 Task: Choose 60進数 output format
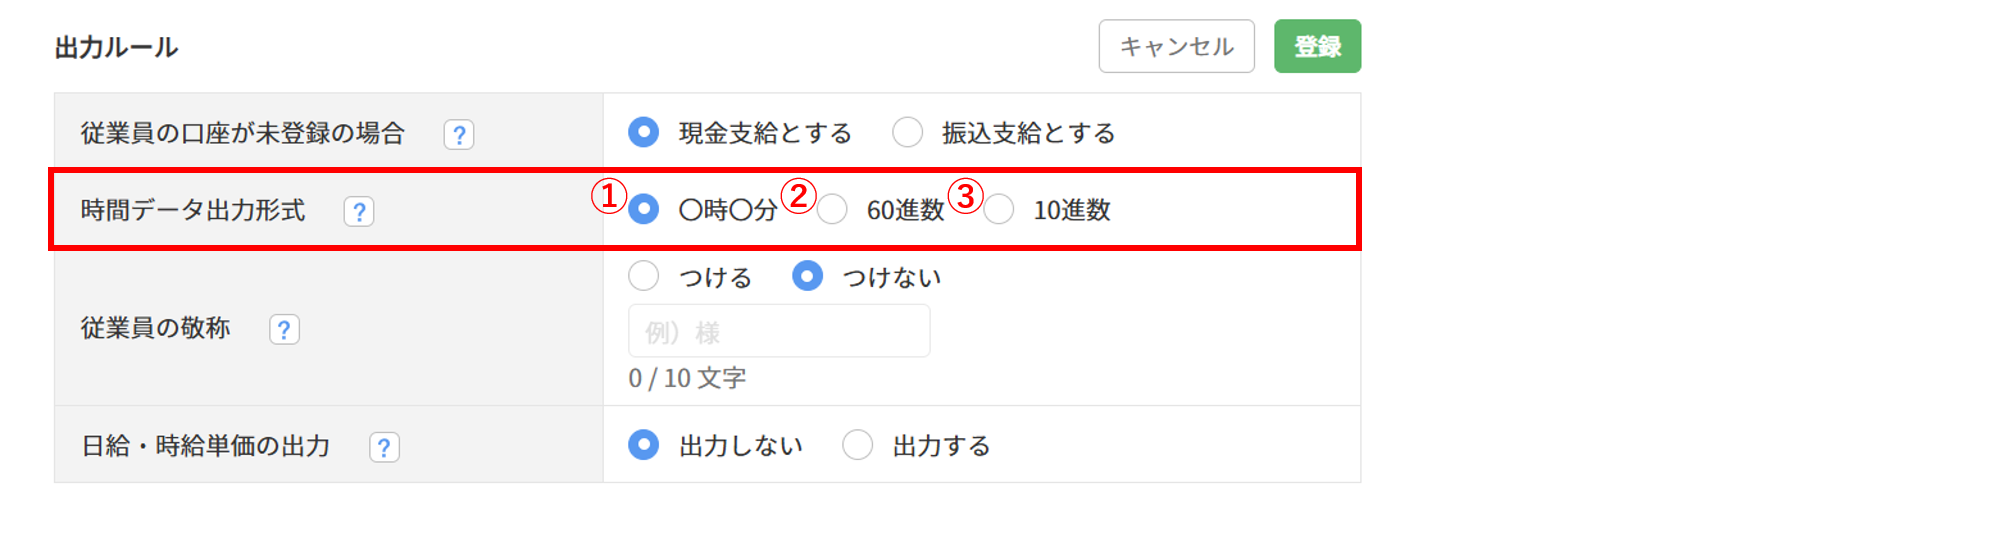coord(832,209)
